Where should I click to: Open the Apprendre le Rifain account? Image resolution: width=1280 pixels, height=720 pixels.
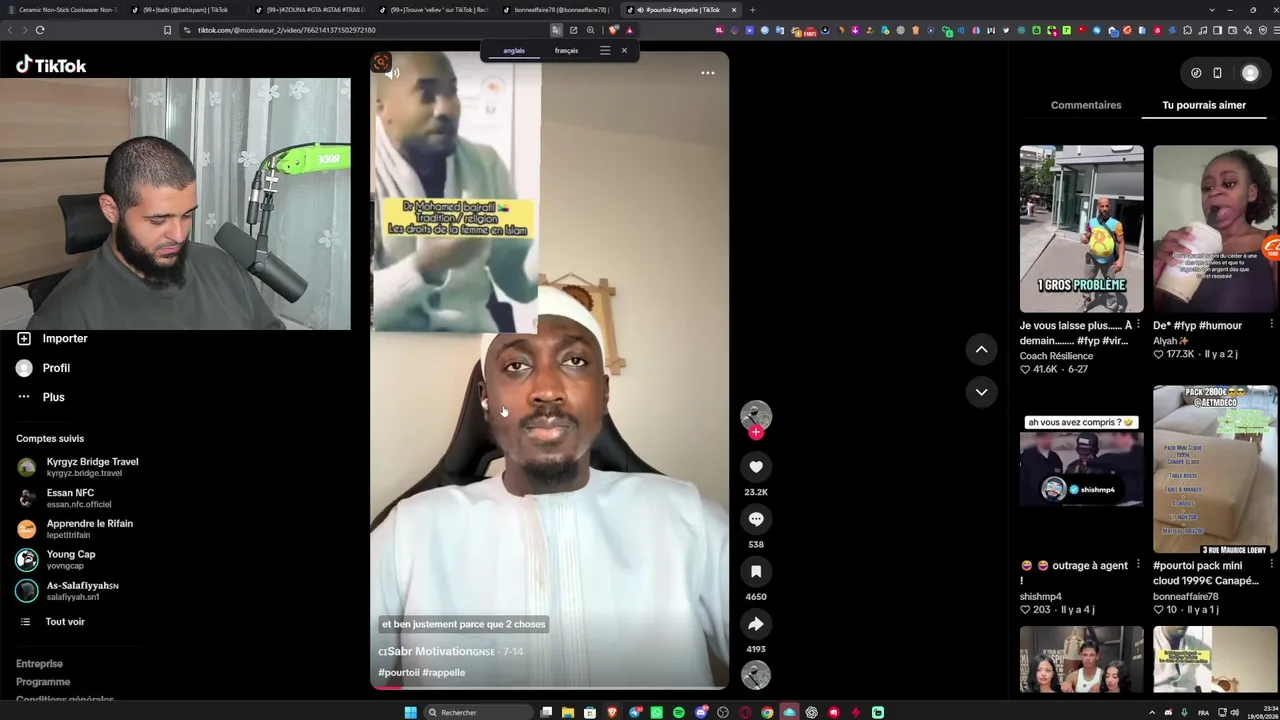75,529
